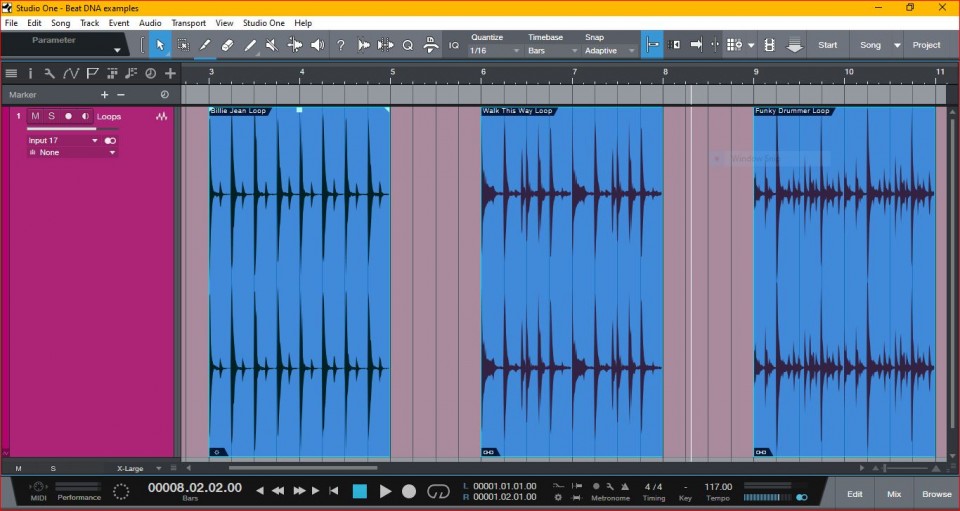Click the add tracks plus icon
960x511 pixels.
pyautogui.click(x=170, y=73)
